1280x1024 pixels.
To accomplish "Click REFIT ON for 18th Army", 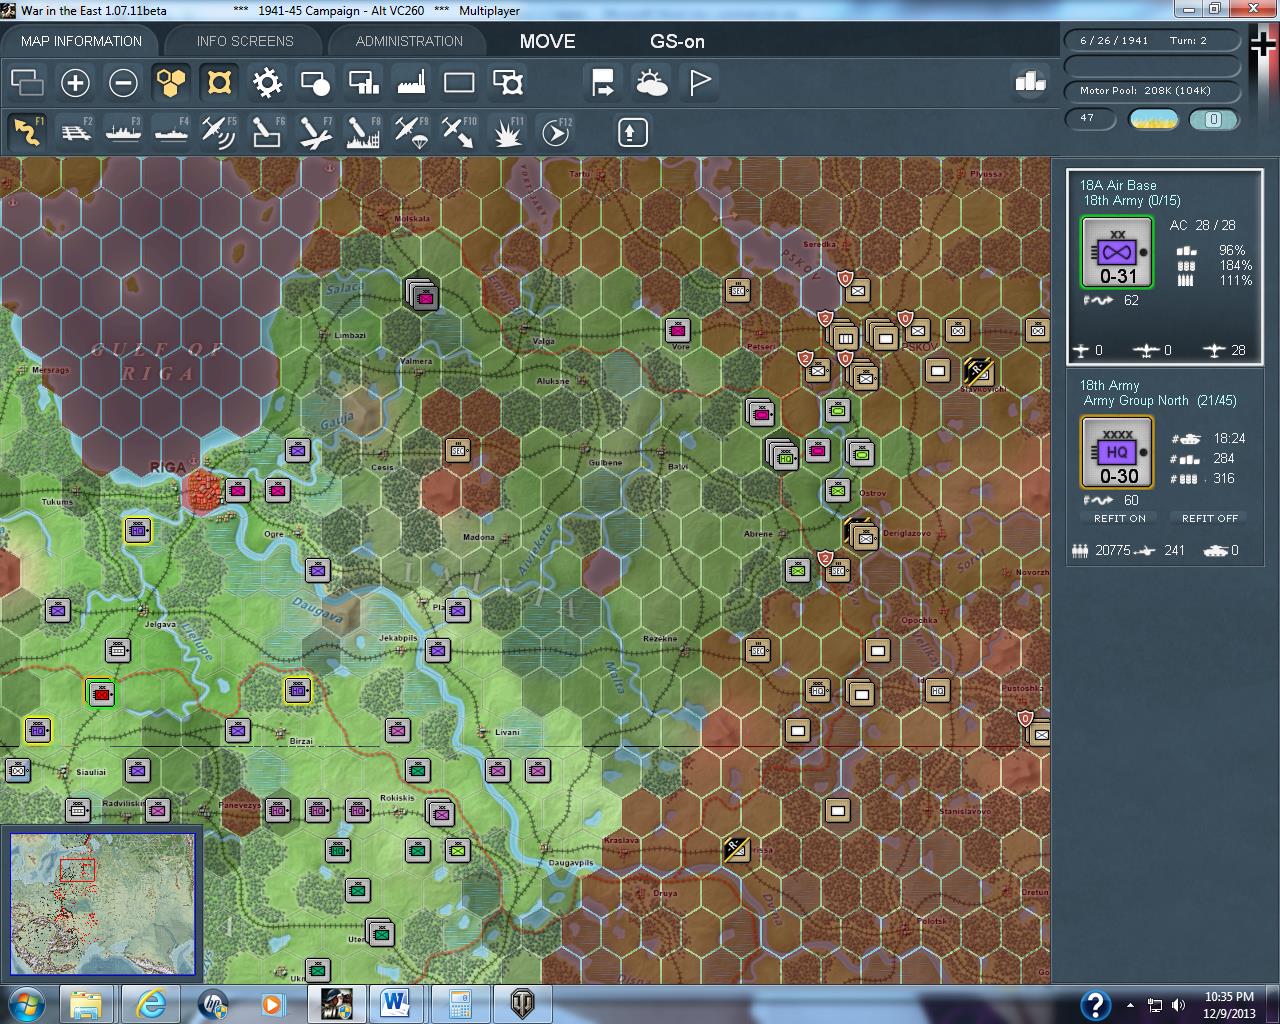I will click(1119, 518).
